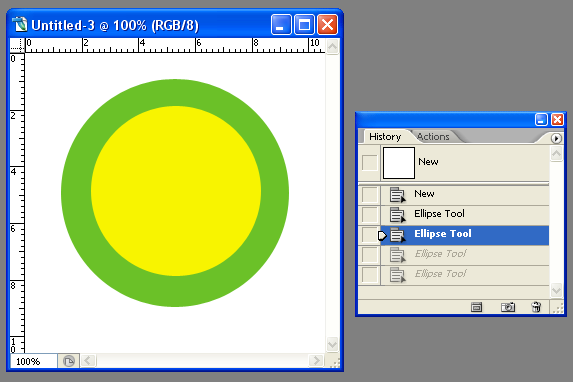The height and width of the screenshot is (382, 573).
Task: Click icon beside first Ellipse Tool state
Action: (398, 215)
